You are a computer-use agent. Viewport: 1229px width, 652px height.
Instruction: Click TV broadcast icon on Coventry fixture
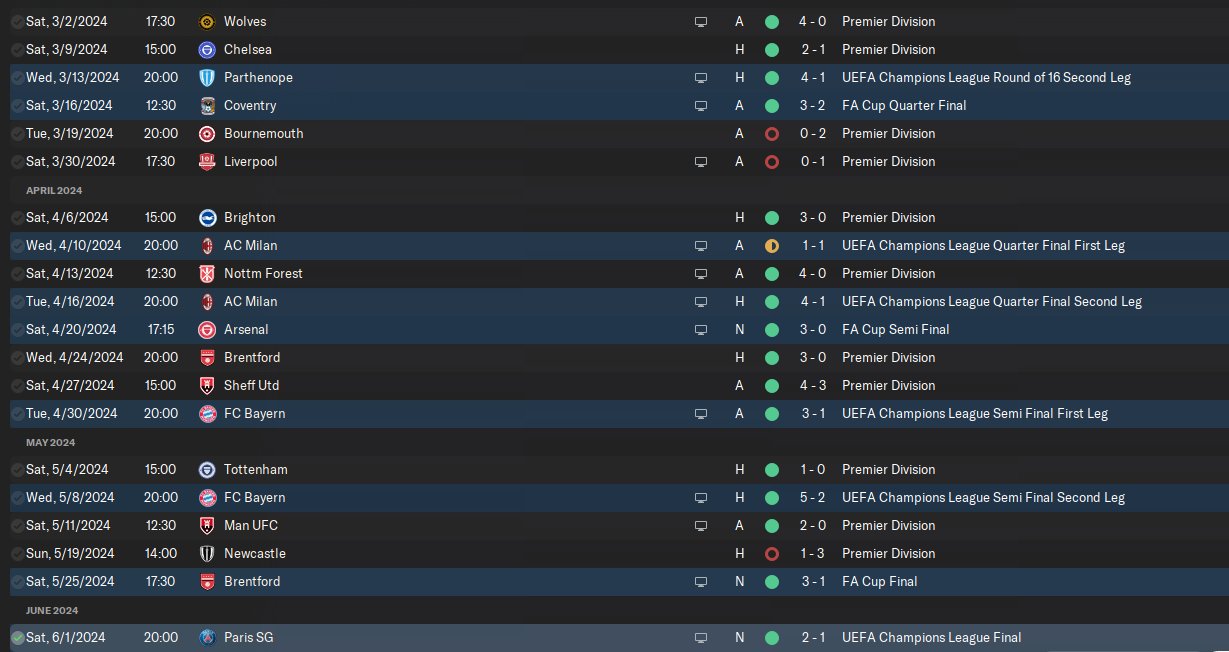pyautogui.click(x=701, y=105)
